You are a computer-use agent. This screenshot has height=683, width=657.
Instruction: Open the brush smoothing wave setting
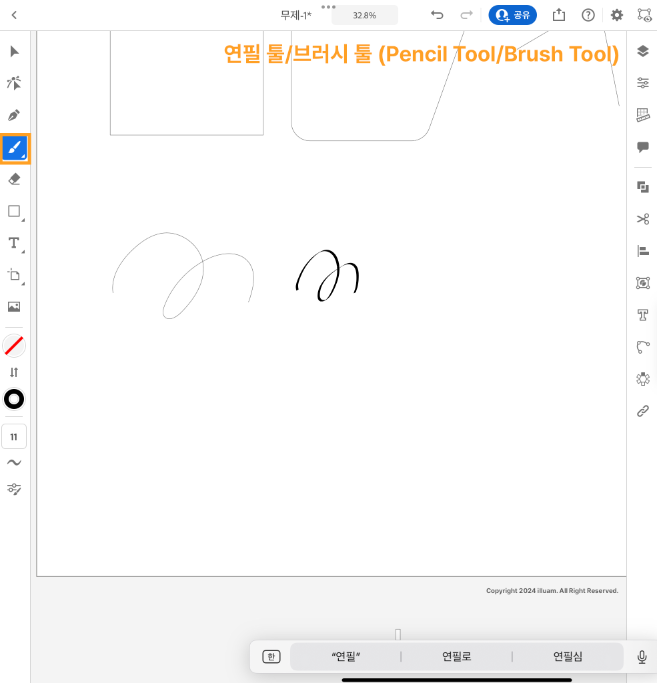[14, 462]
